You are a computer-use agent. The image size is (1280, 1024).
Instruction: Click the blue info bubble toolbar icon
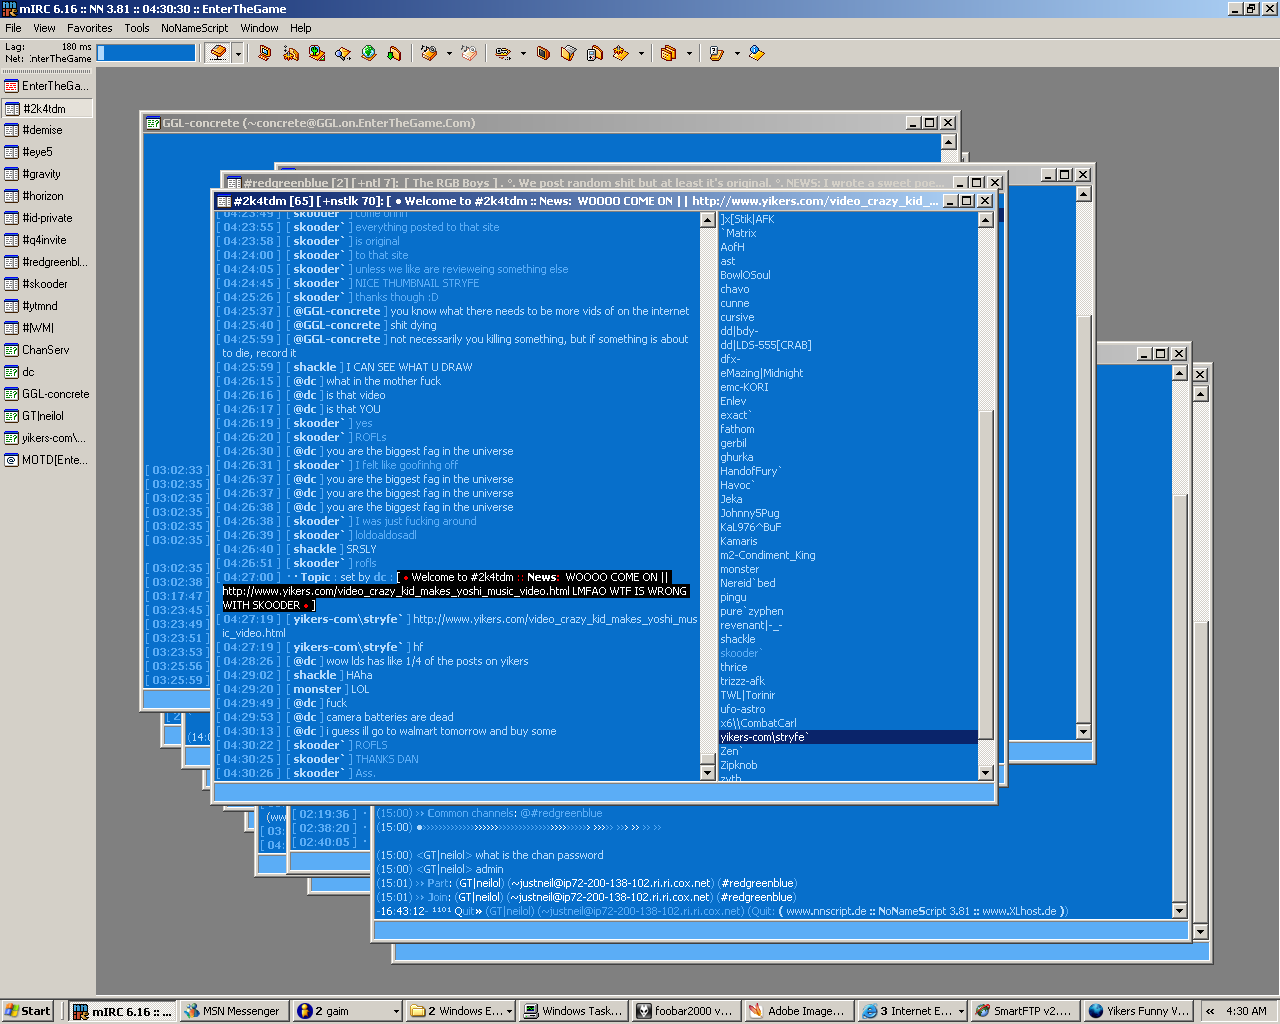756,53
